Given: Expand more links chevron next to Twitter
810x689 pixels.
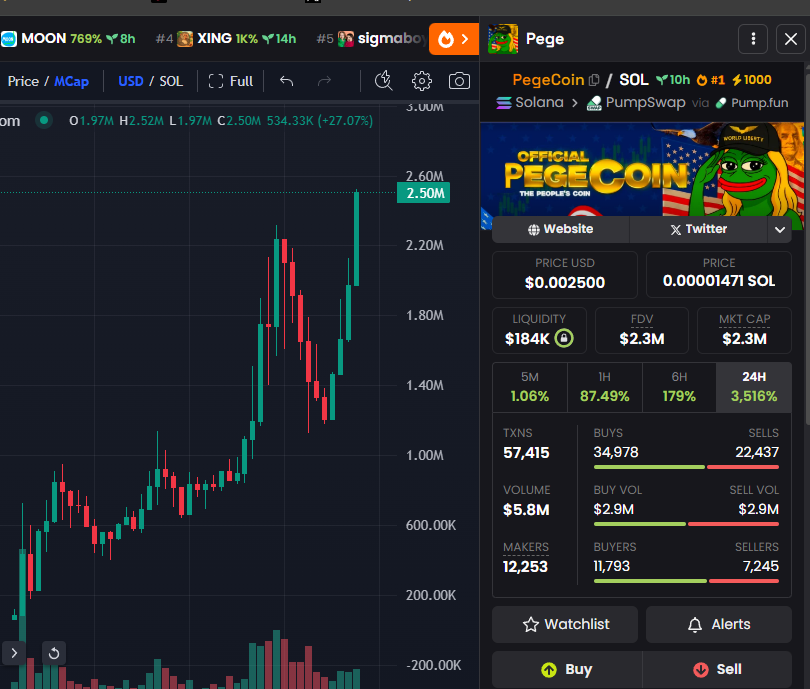Looking at the screenshot, I should (x=780, y=229).
